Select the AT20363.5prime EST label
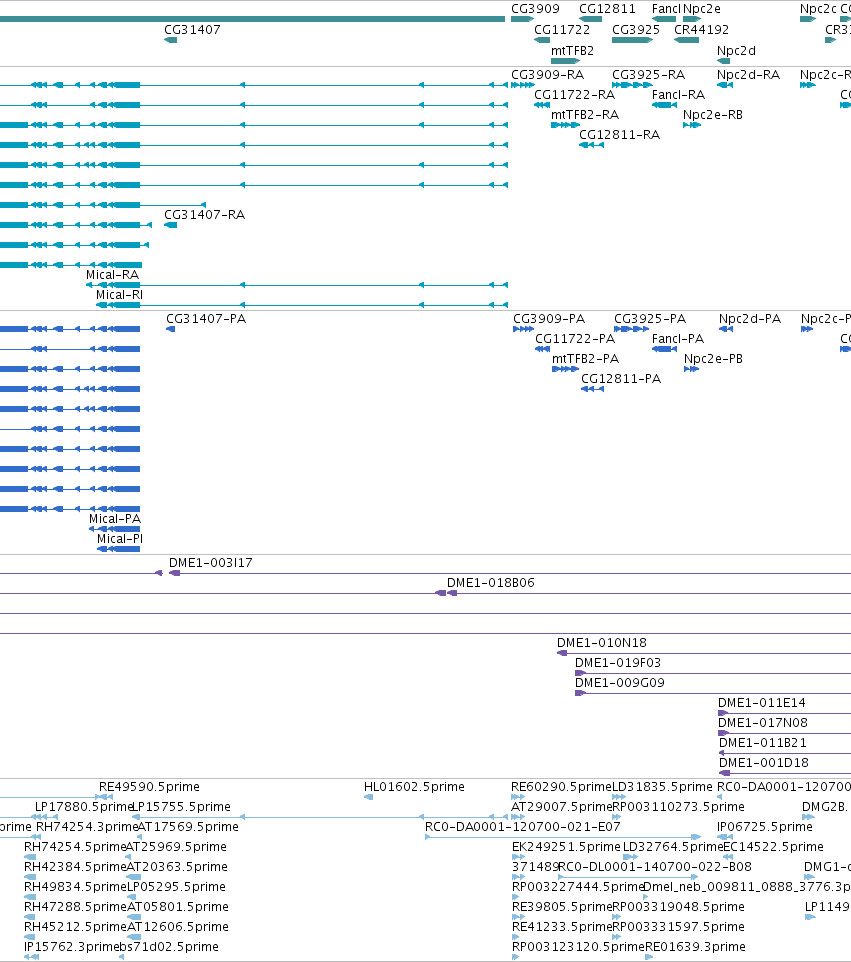Screen dimensions: 851x962 click(x=177, y=867)
